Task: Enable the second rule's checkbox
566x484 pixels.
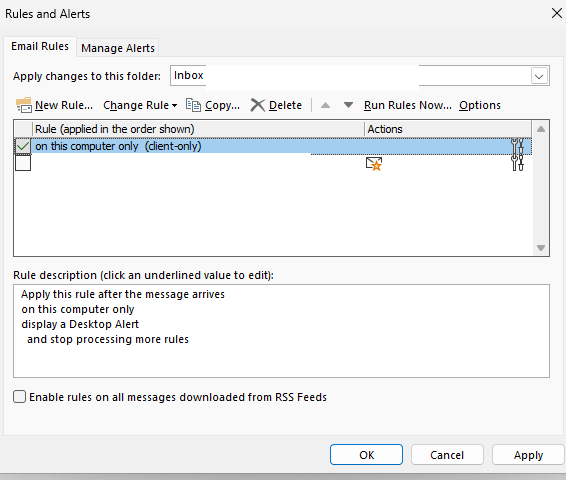Action: 23,163
